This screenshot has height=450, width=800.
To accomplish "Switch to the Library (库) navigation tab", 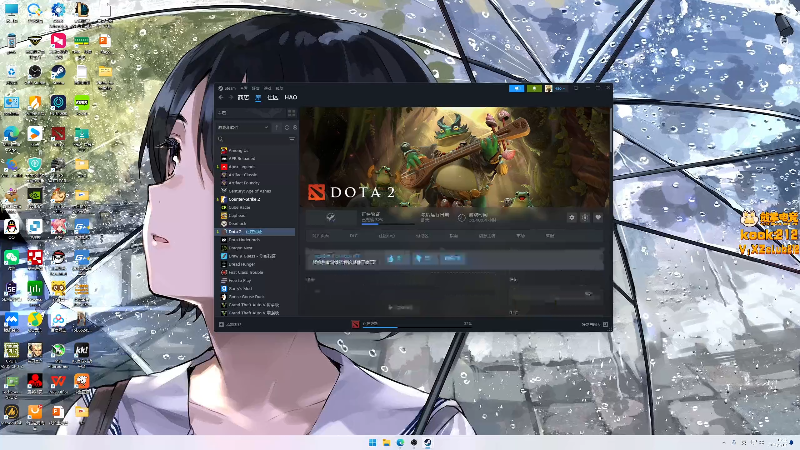I will coord(258,97).
